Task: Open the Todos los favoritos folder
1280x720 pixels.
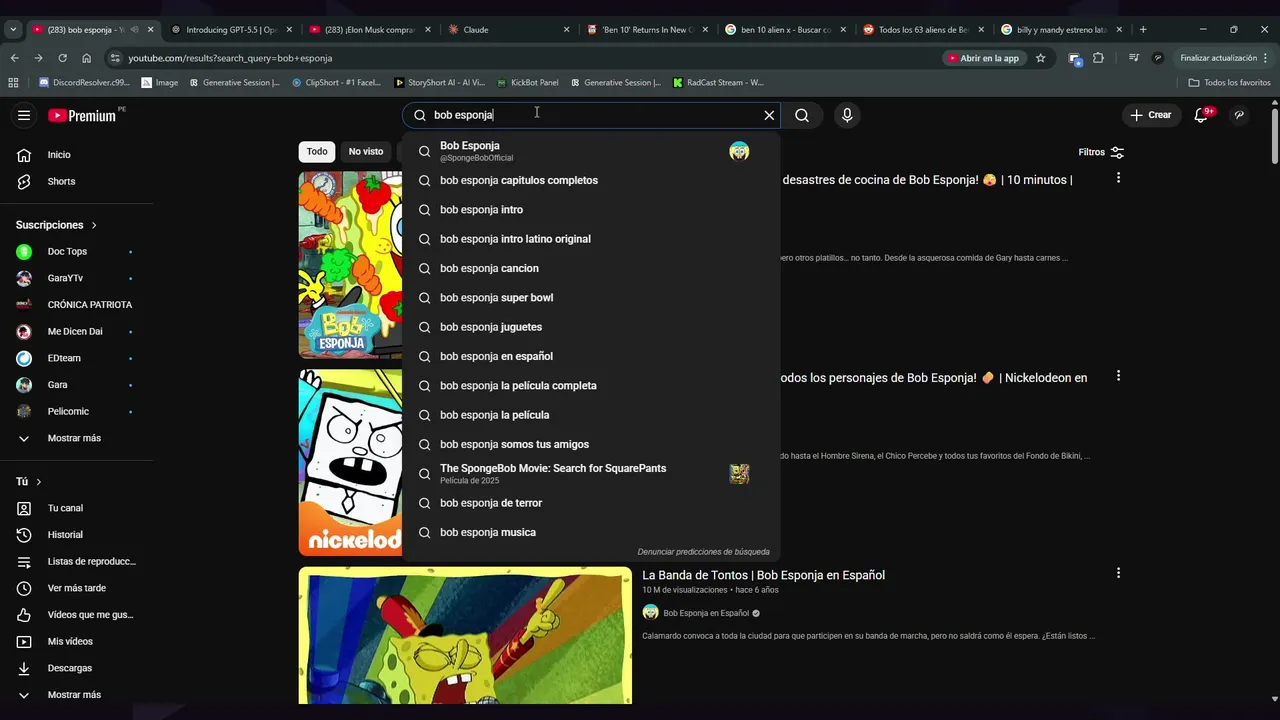Action: pyautogui.click(x=1229, y=82)
